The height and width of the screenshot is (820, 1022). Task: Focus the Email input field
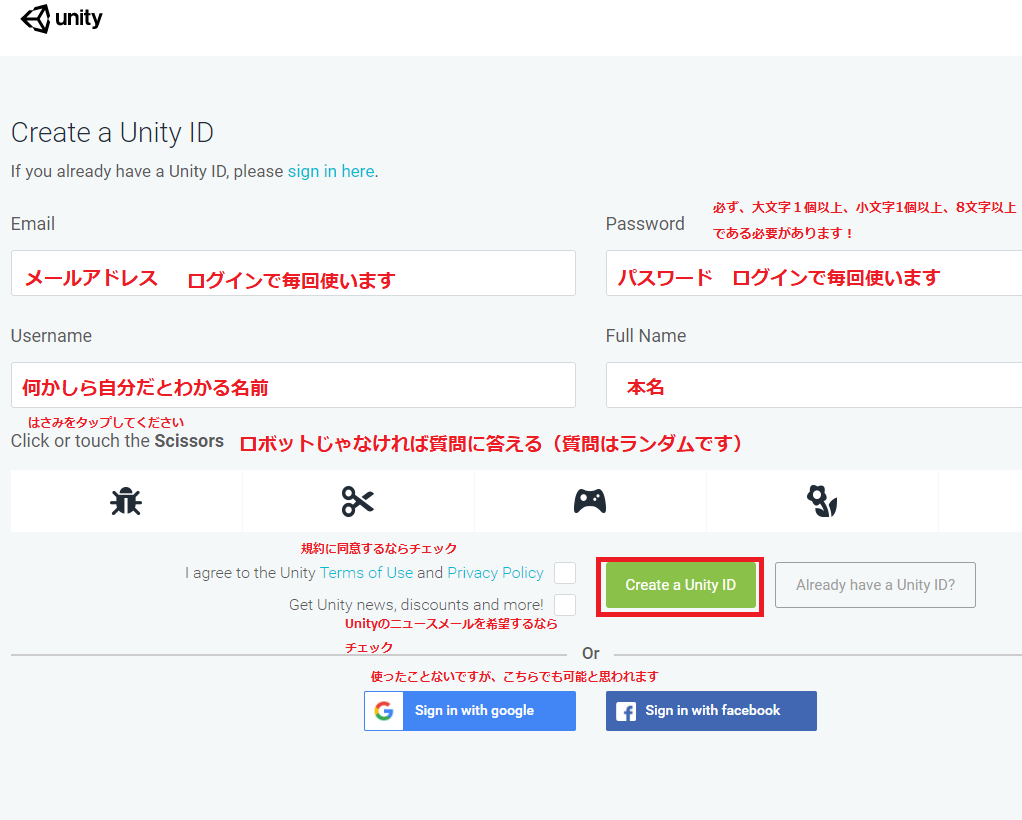click(x=293, y=273)
